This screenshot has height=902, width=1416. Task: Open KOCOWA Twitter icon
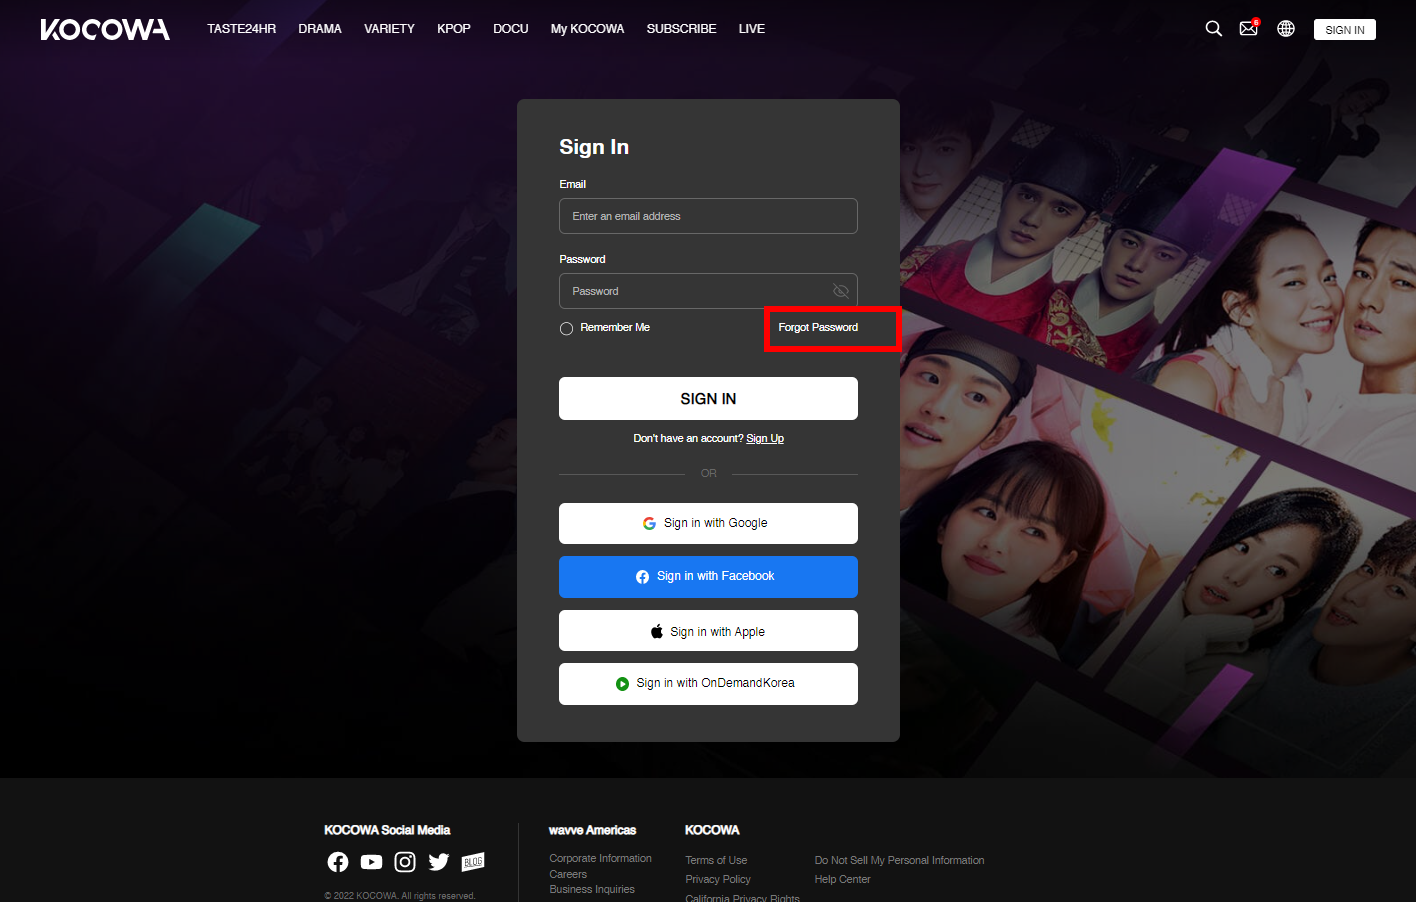pos(439,862)
